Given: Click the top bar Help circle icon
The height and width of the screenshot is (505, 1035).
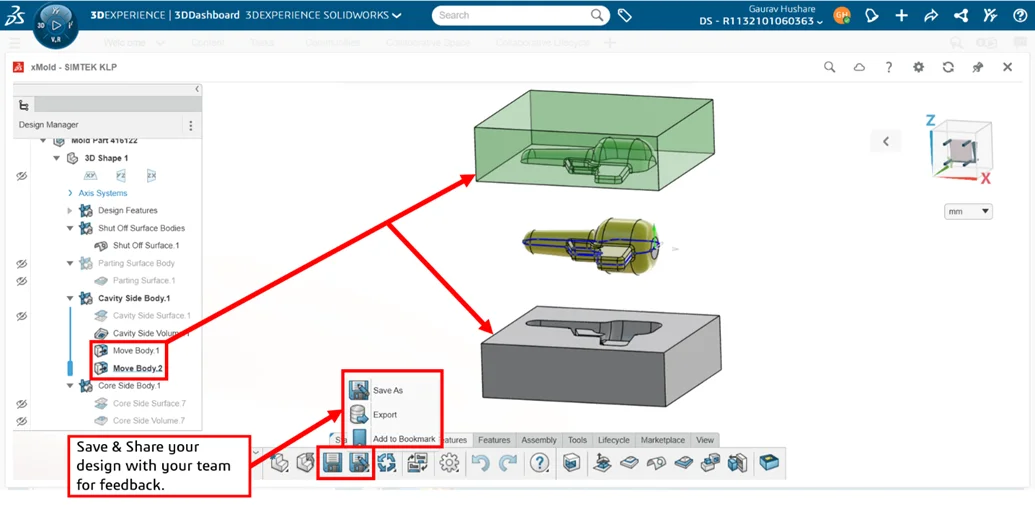Looking at the screenshot, I should (x=1020, y=15).
